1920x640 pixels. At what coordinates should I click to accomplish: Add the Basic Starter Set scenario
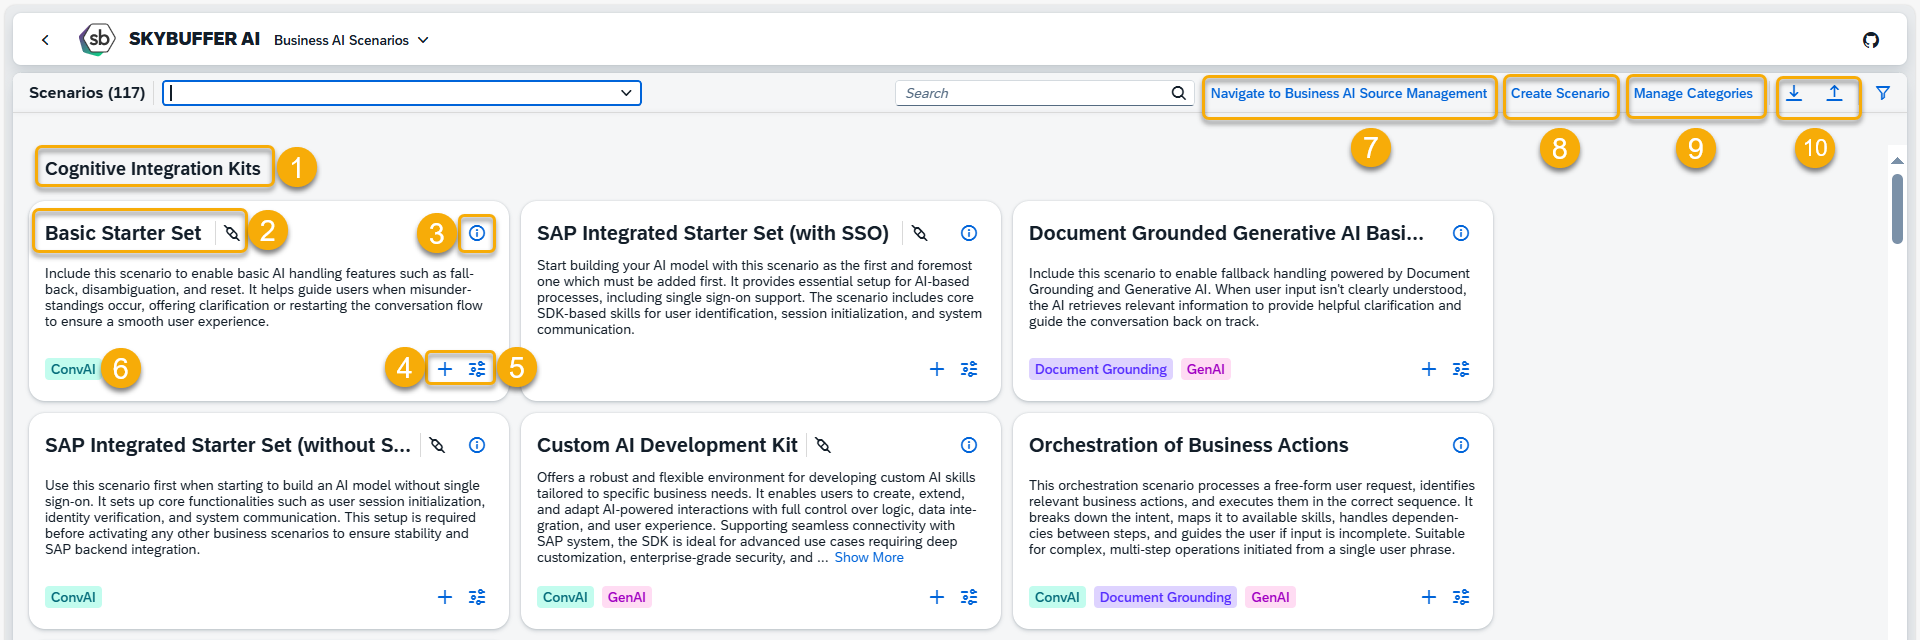click(x=445, y=369)
